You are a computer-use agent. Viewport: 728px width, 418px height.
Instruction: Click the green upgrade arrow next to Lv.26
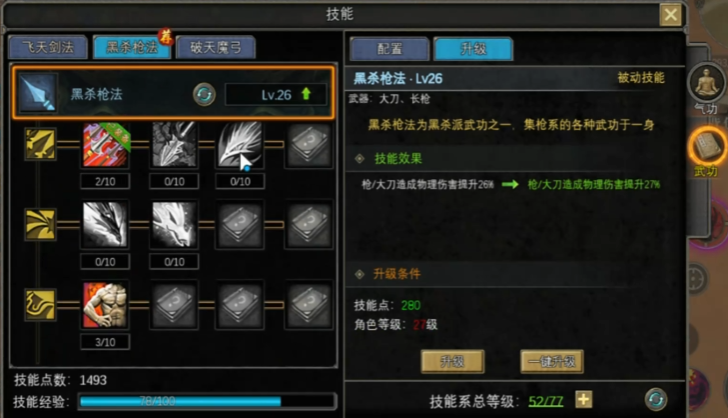coord(306,94)
